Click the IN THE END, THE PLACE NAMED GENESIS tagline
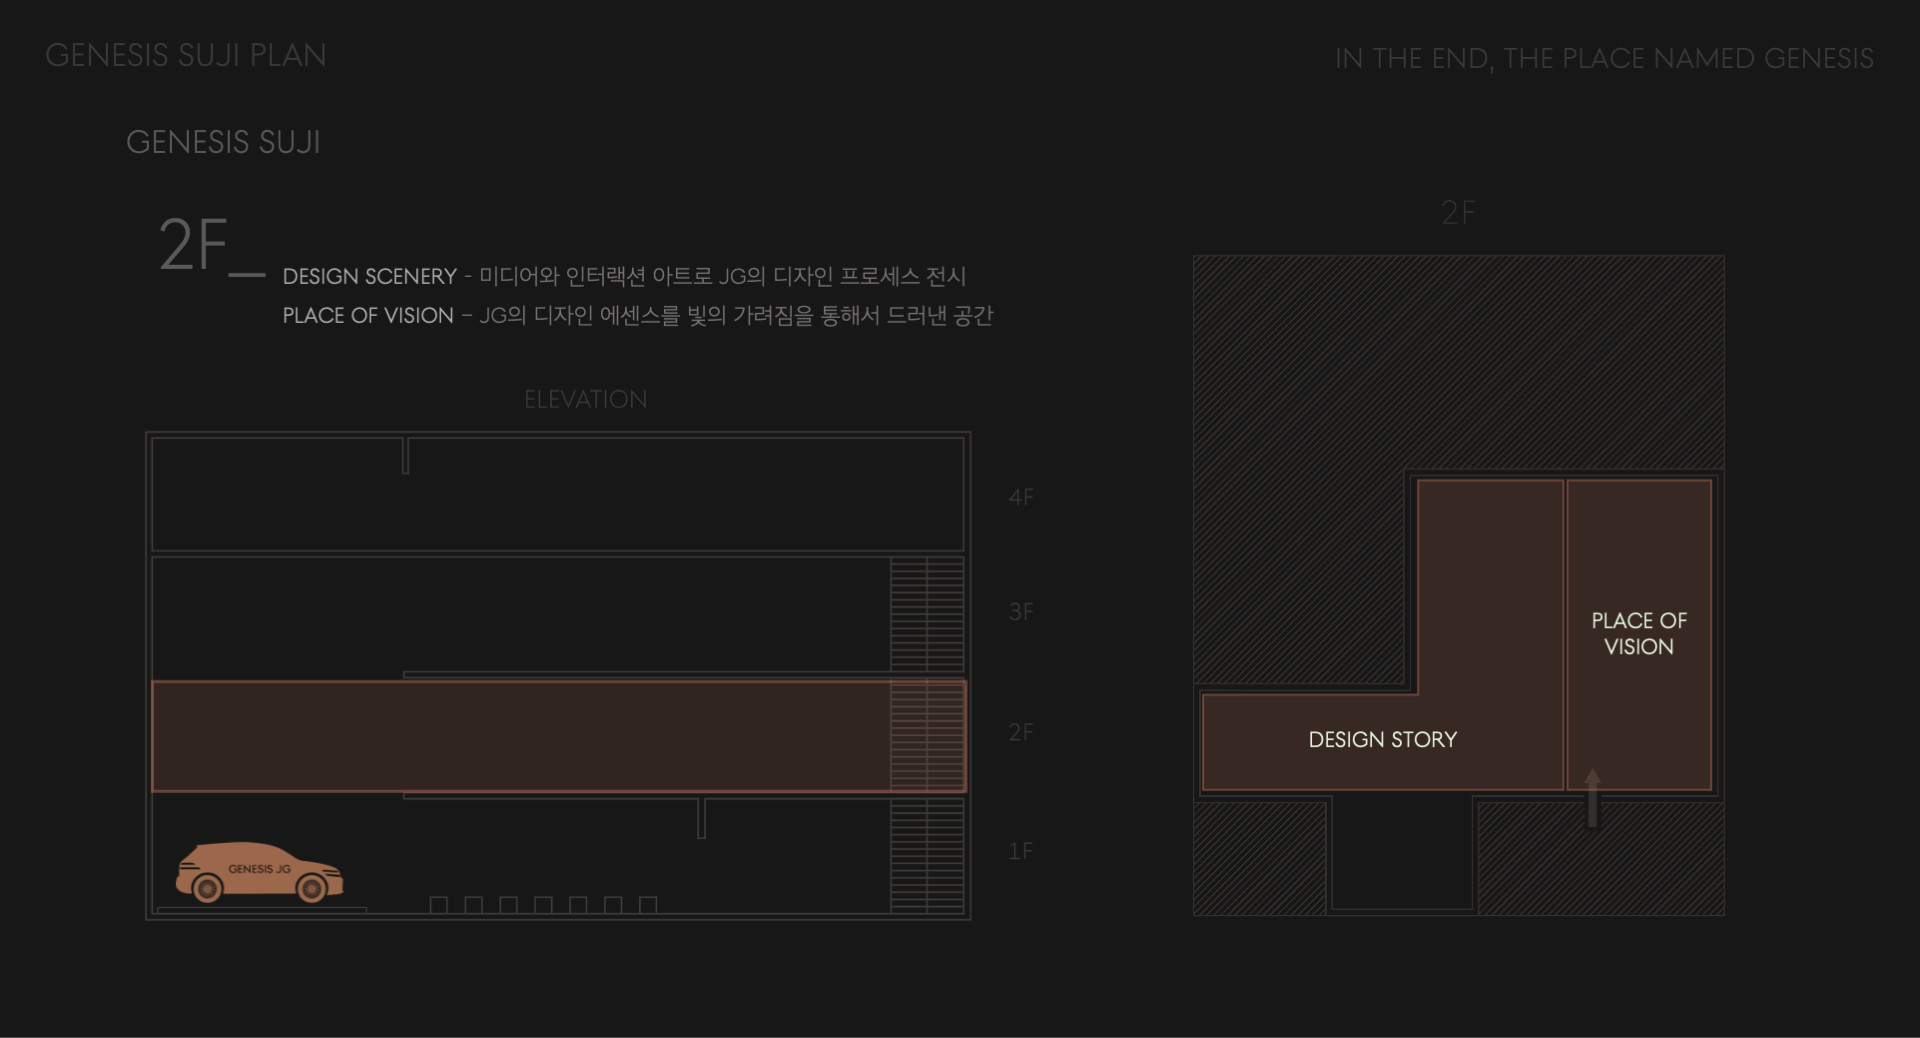1920x1038 pixels. 1604,59
